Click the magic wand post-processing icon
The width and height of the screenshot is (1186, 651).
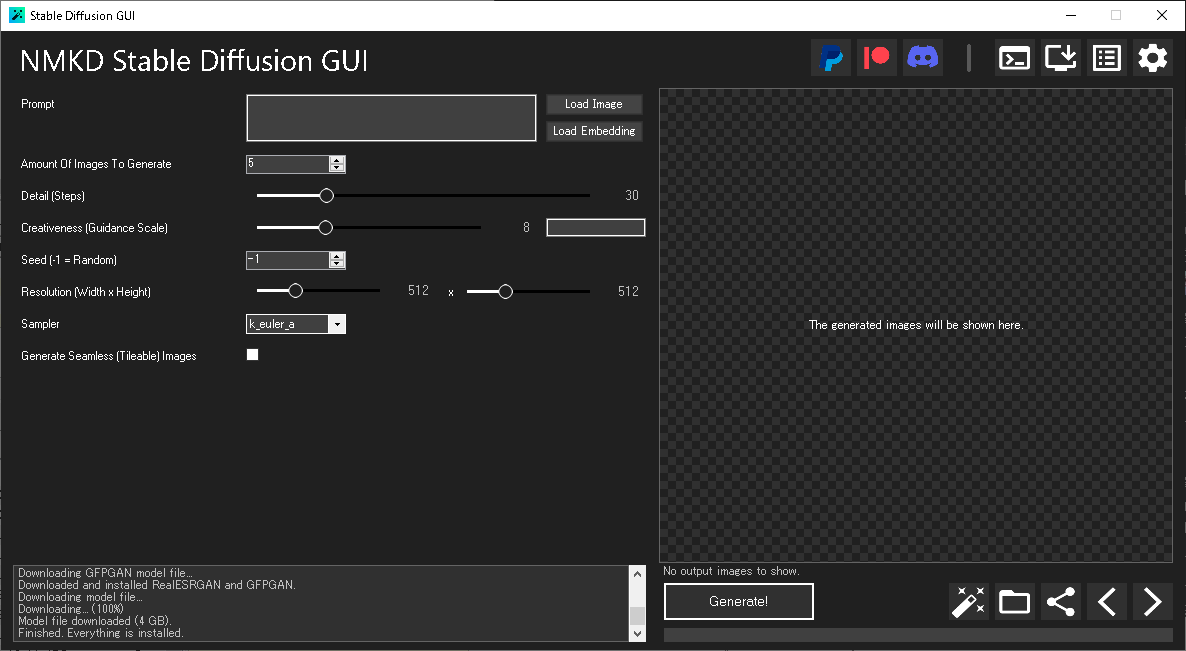(968, 601)
